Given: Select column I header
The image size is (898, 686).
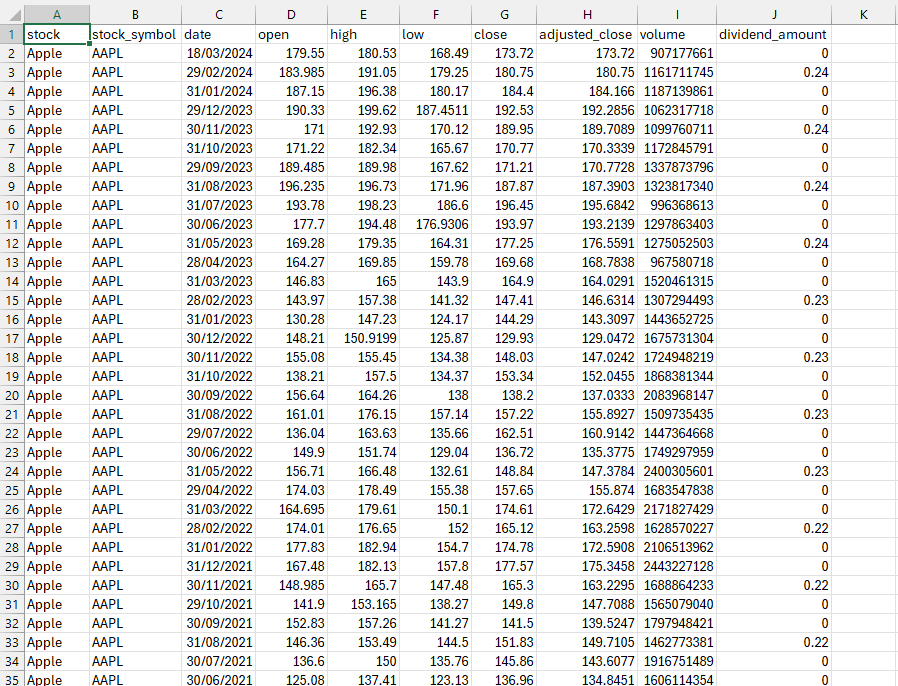Looking at the screenshot, I should (x=677, y=15).
